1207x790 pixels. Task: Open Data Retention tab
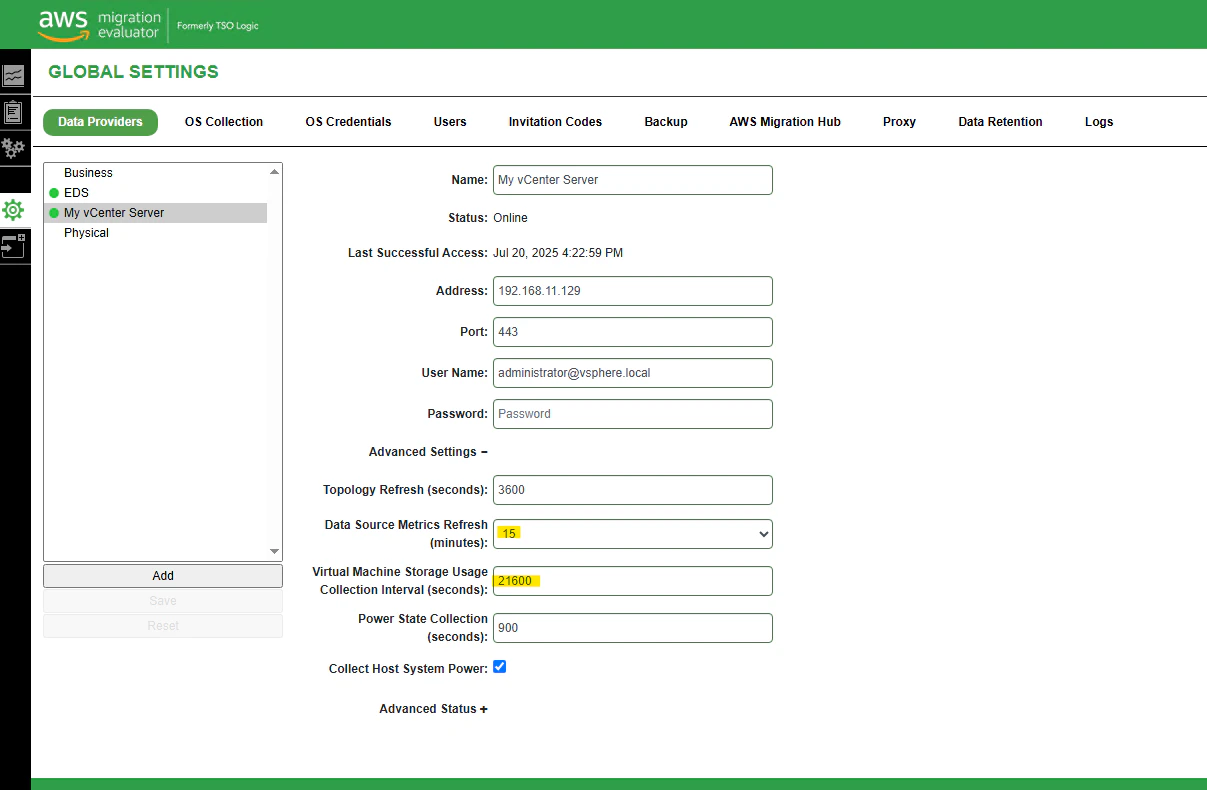(1000, 122)
